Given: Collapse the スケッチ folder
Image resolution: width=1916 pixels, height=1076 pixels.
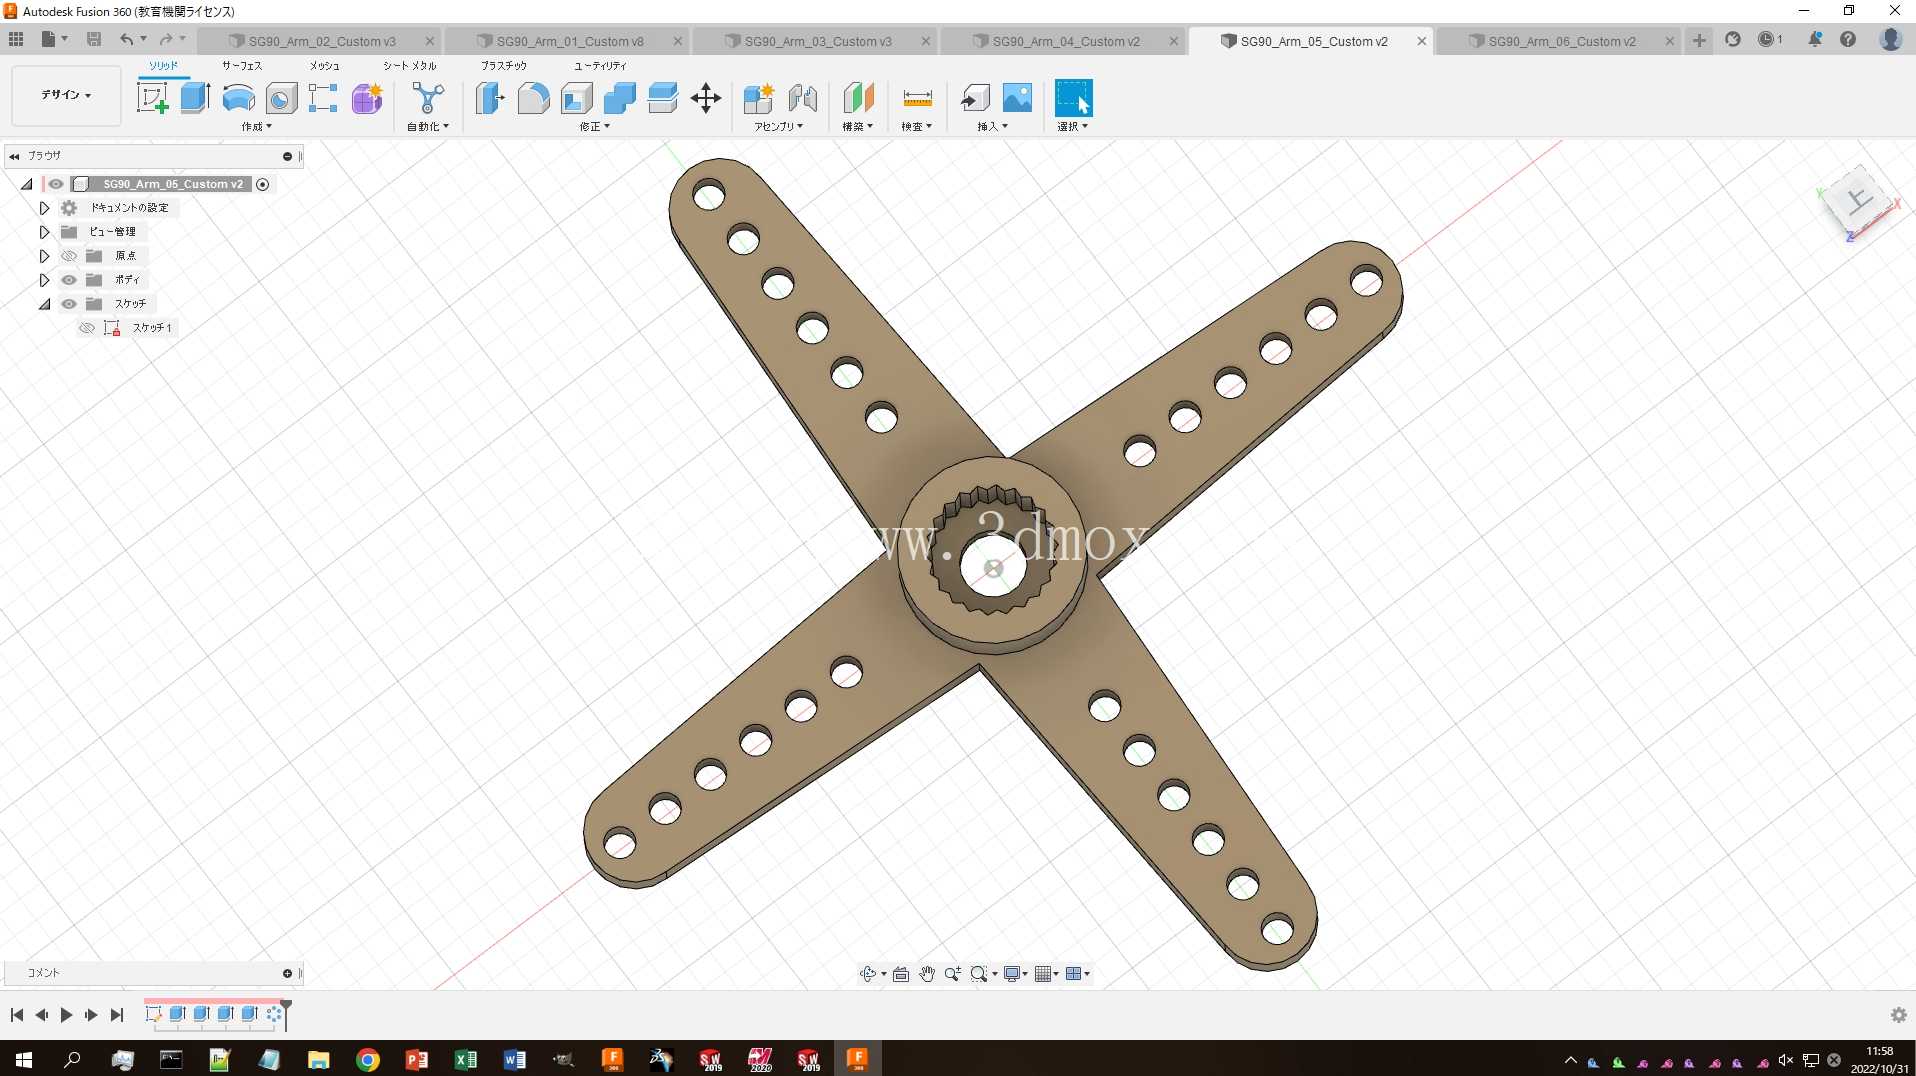Looking at the screenshot, I should [44, 304].
